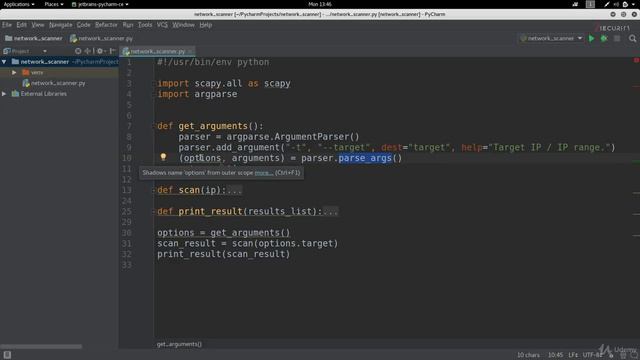Click the 'more...' link in tooltip

(264, 173)
